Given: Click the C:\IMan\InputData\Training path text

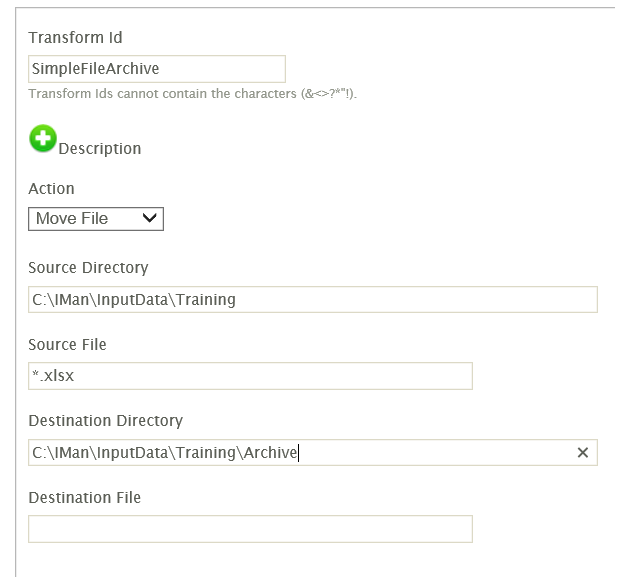Looking at the screenshot, I should pos(134,299).
